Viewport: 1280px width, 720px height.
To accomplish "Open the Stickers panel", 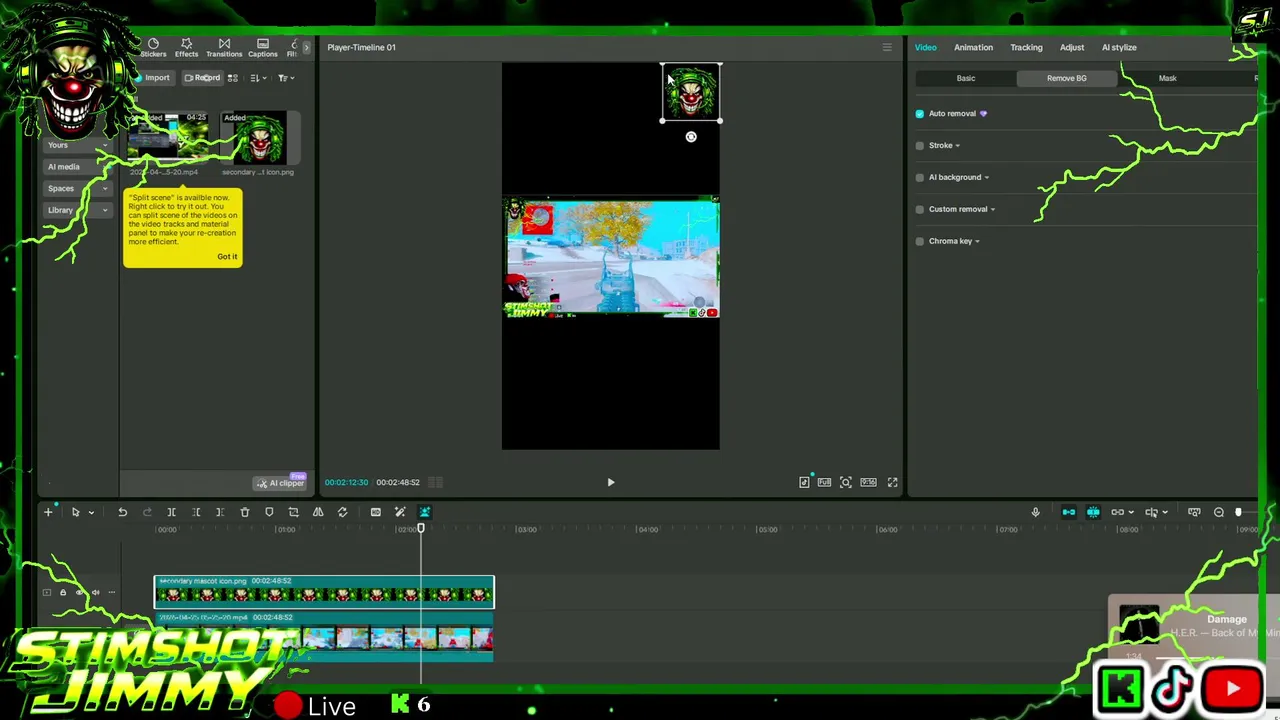I will click(x=153, y=47).
